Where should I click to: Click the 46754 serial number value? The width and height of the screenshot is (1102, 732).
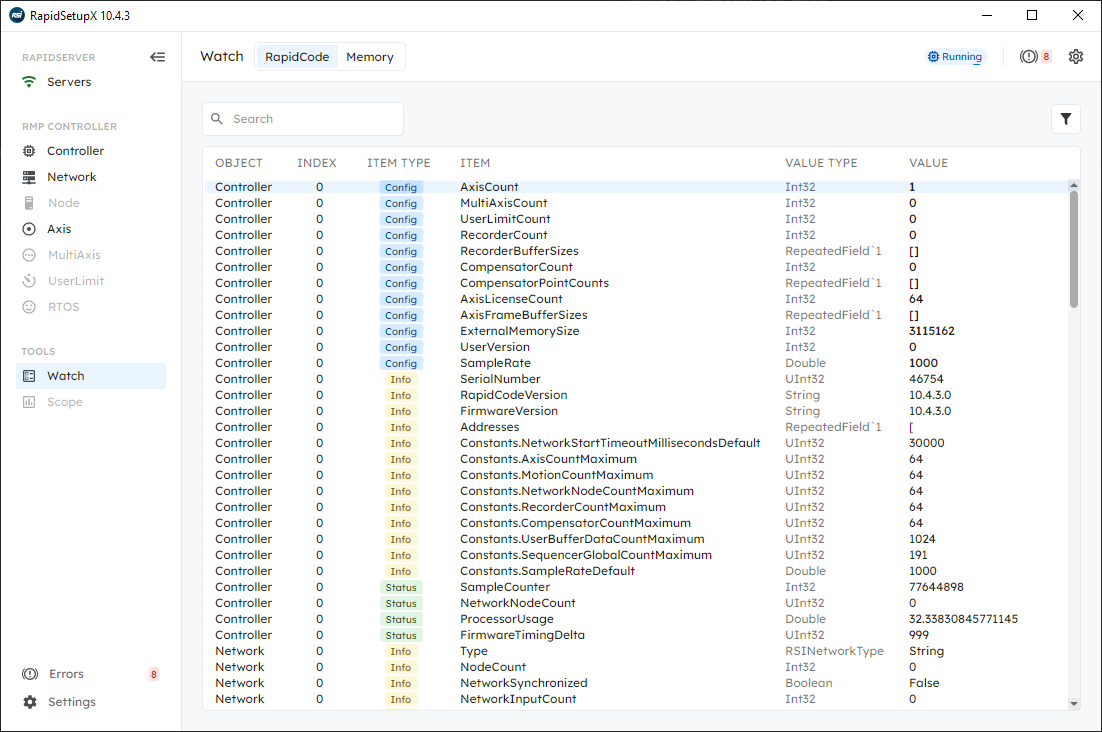pos(926,379)
